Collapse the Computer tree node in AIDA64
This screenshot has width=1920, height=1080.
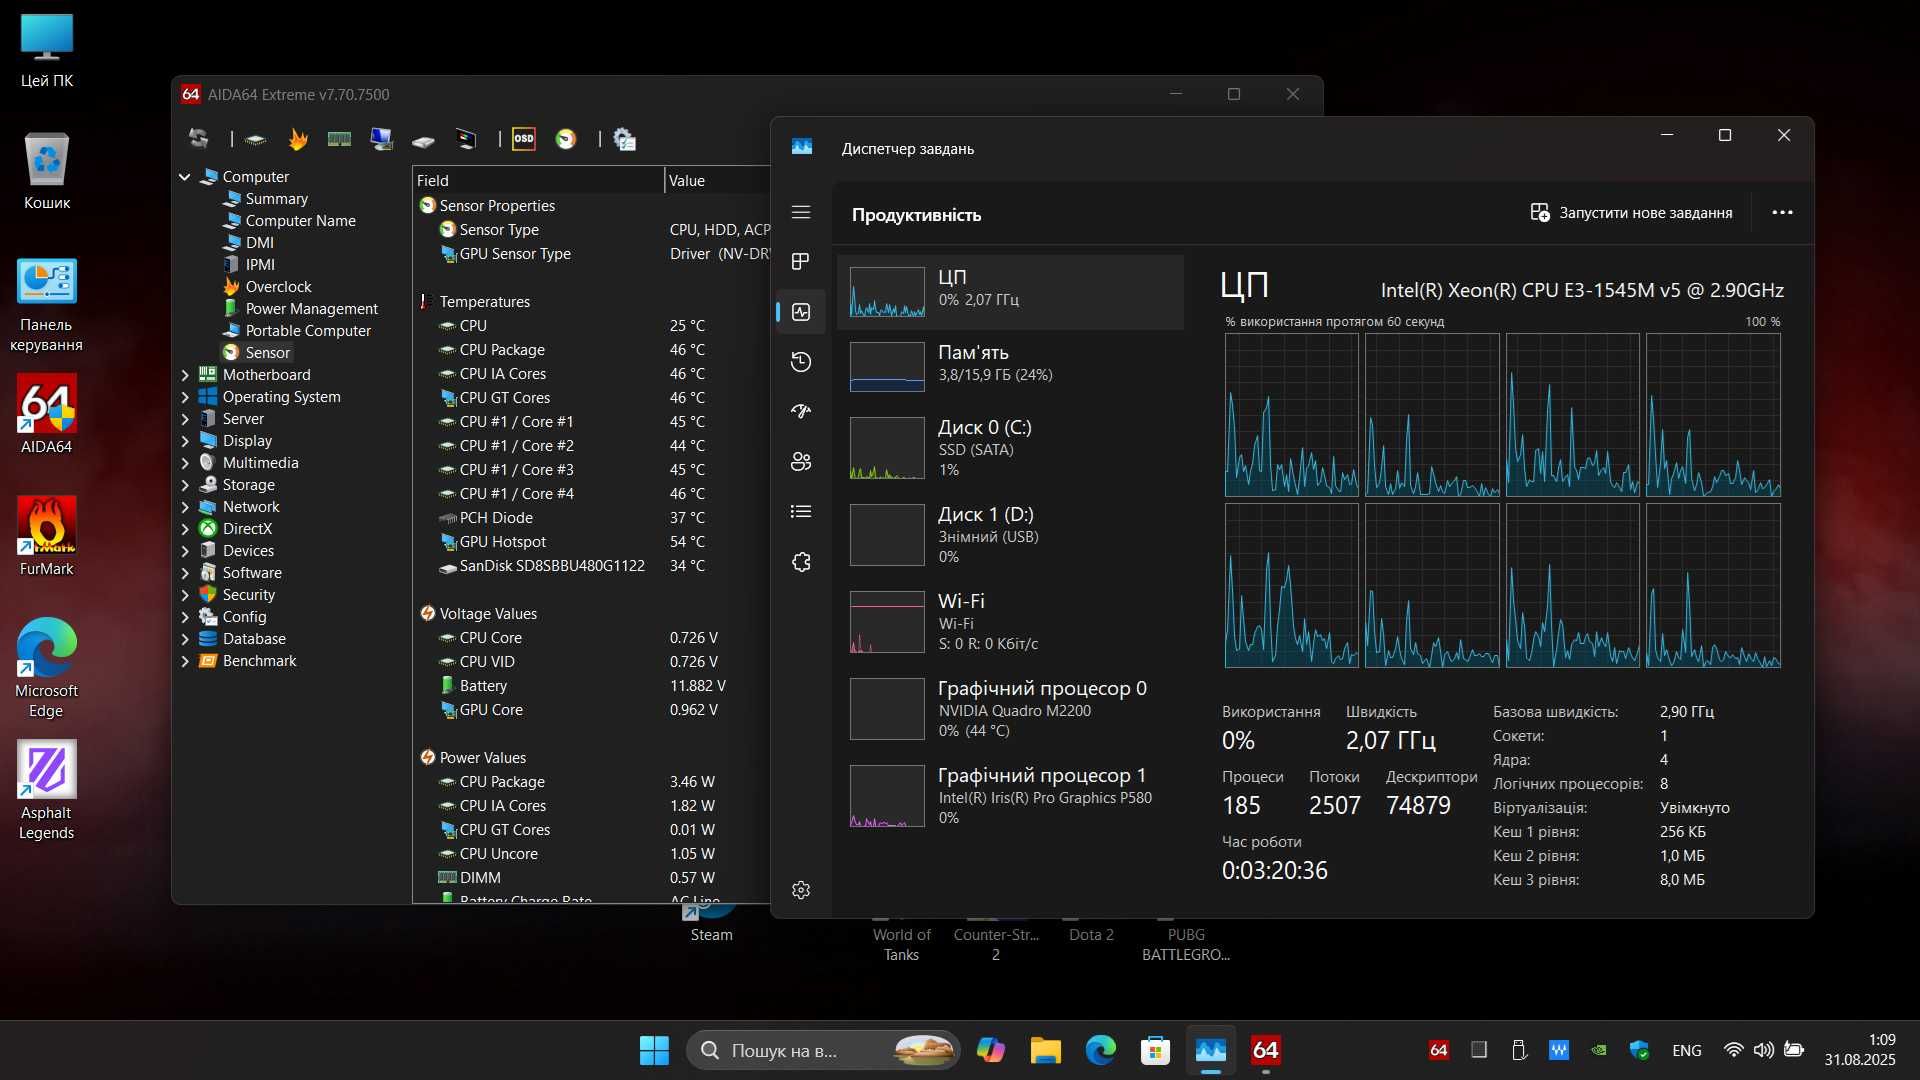pos(185,177)
